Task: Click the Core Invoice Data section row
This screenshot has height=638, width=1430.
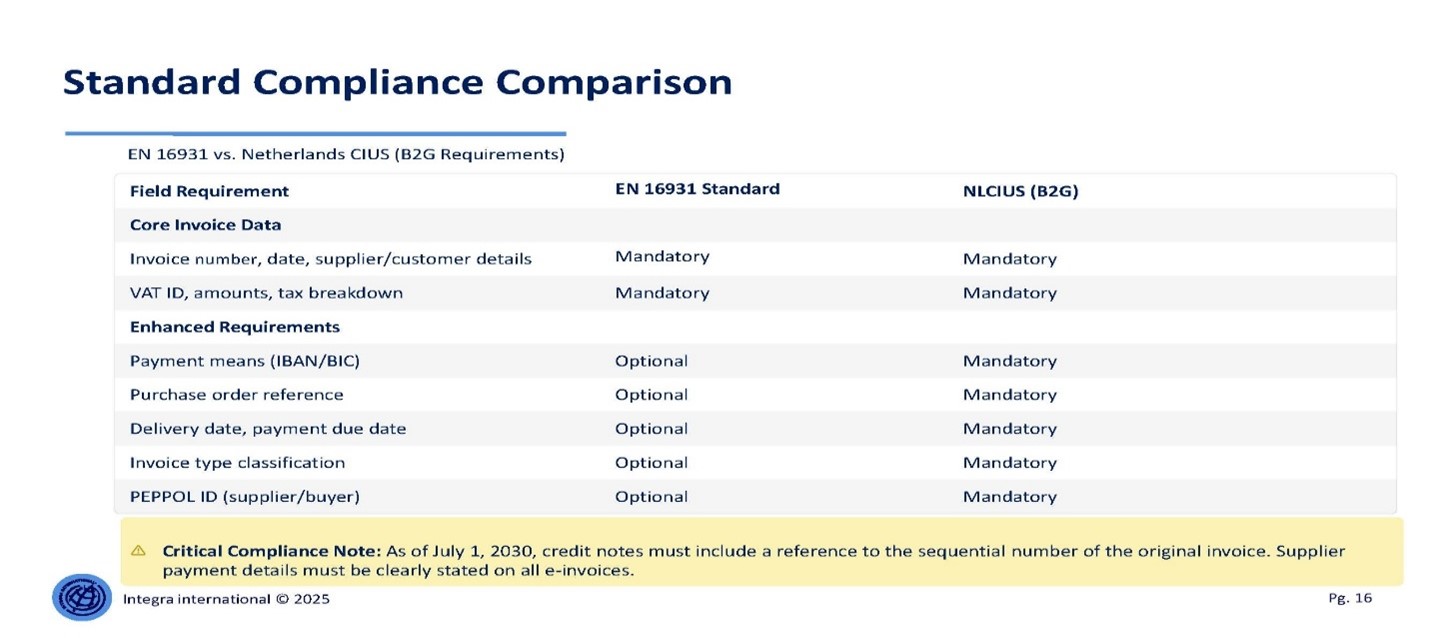Action: (205, 225)
